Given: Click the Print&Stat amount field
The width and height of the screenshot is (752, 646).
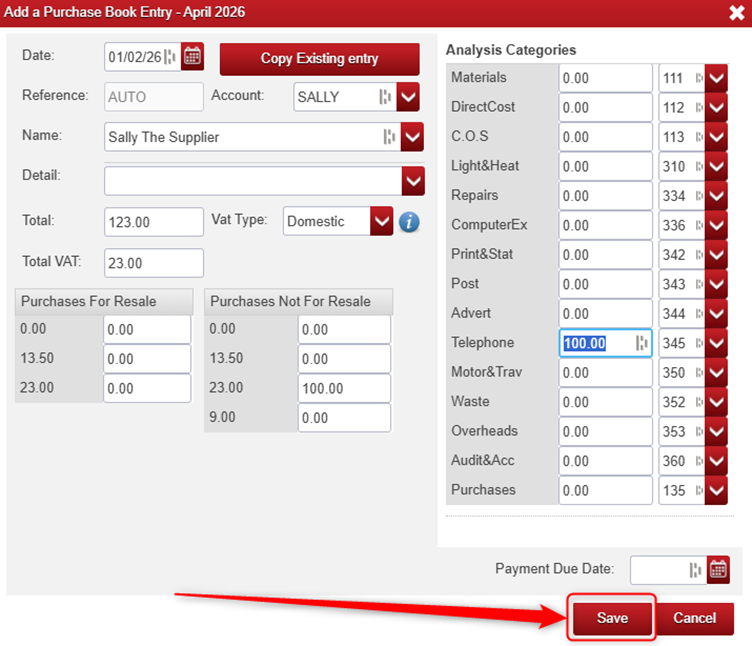Looking at the screenshot, I should pos(606,255).
